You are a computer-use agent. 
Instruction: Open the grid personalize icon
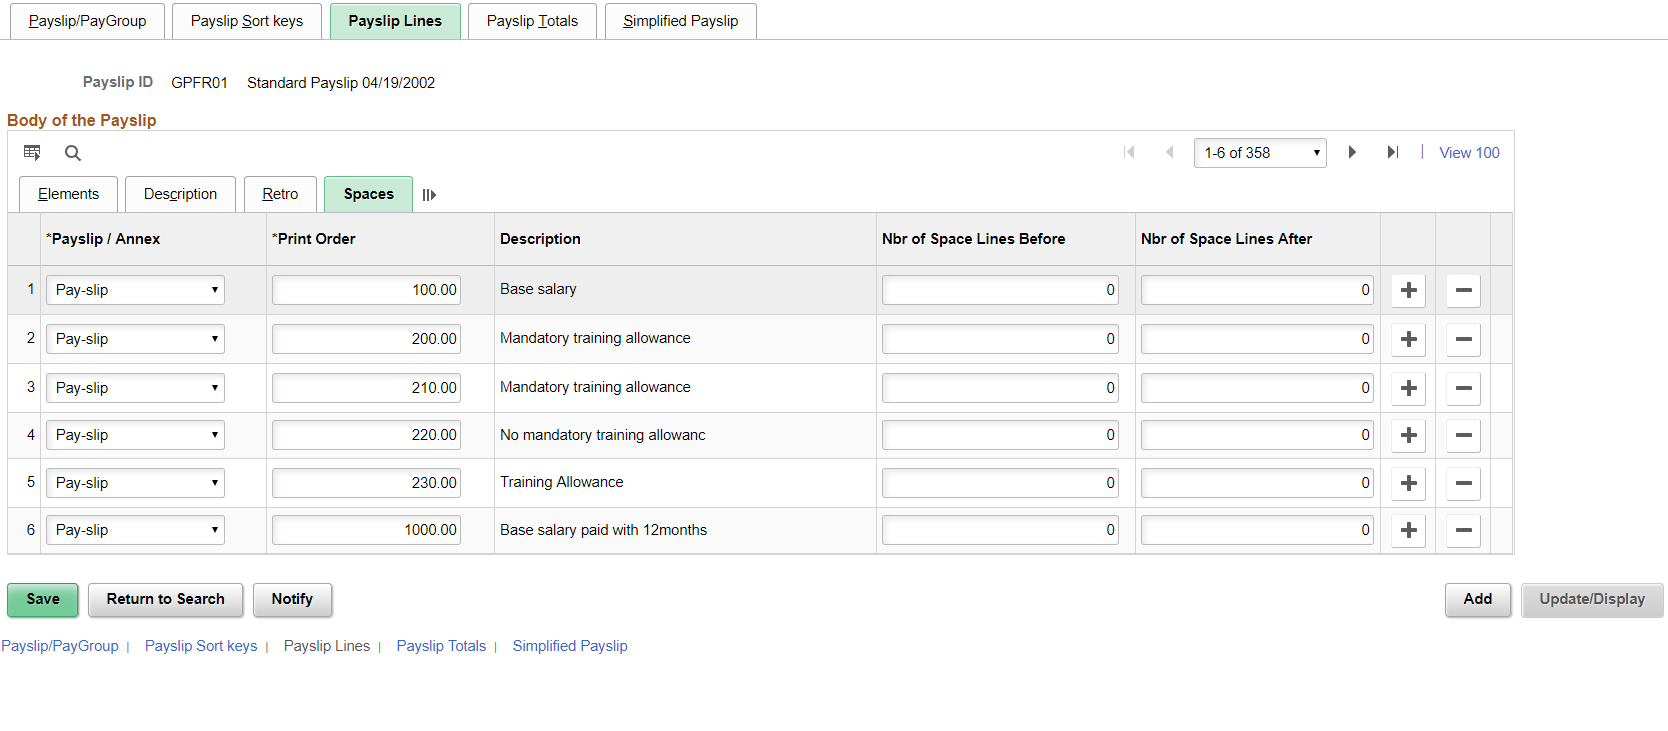click(x=32, y=153)
